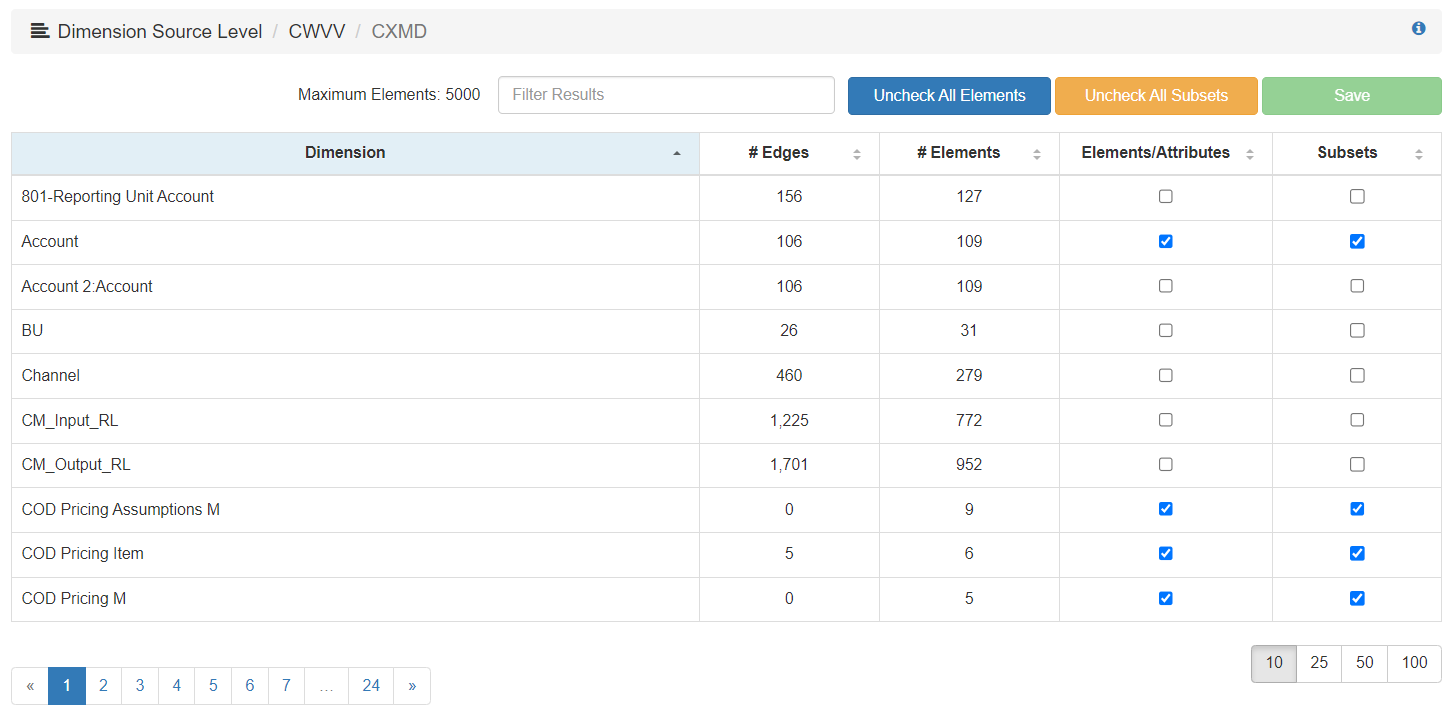1455x723 pixels.
Task: Sort by the Dimension column header
Action: pos(355,153)
